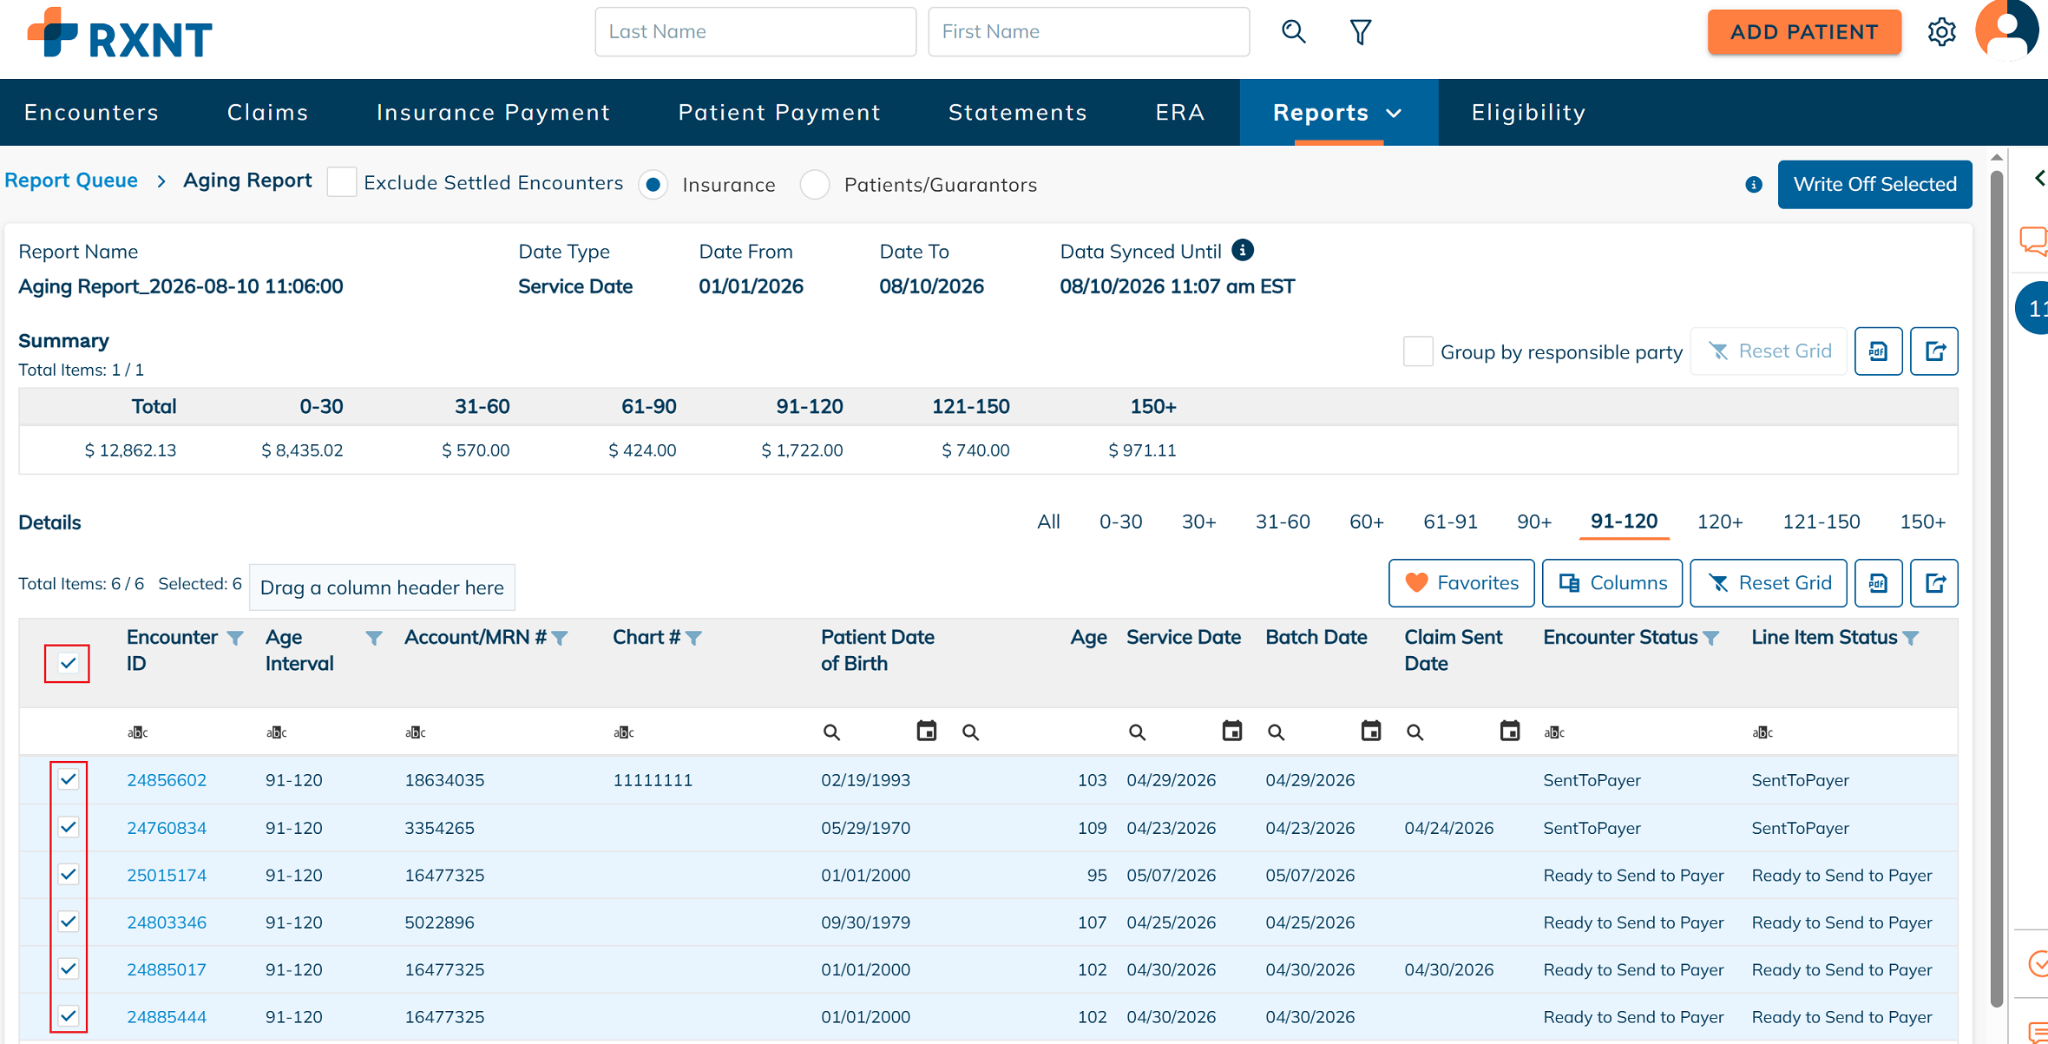Select the Patients/Guarantors radio button
The height and width of the screenshot is (1044, 2048).
coord(815,185)
